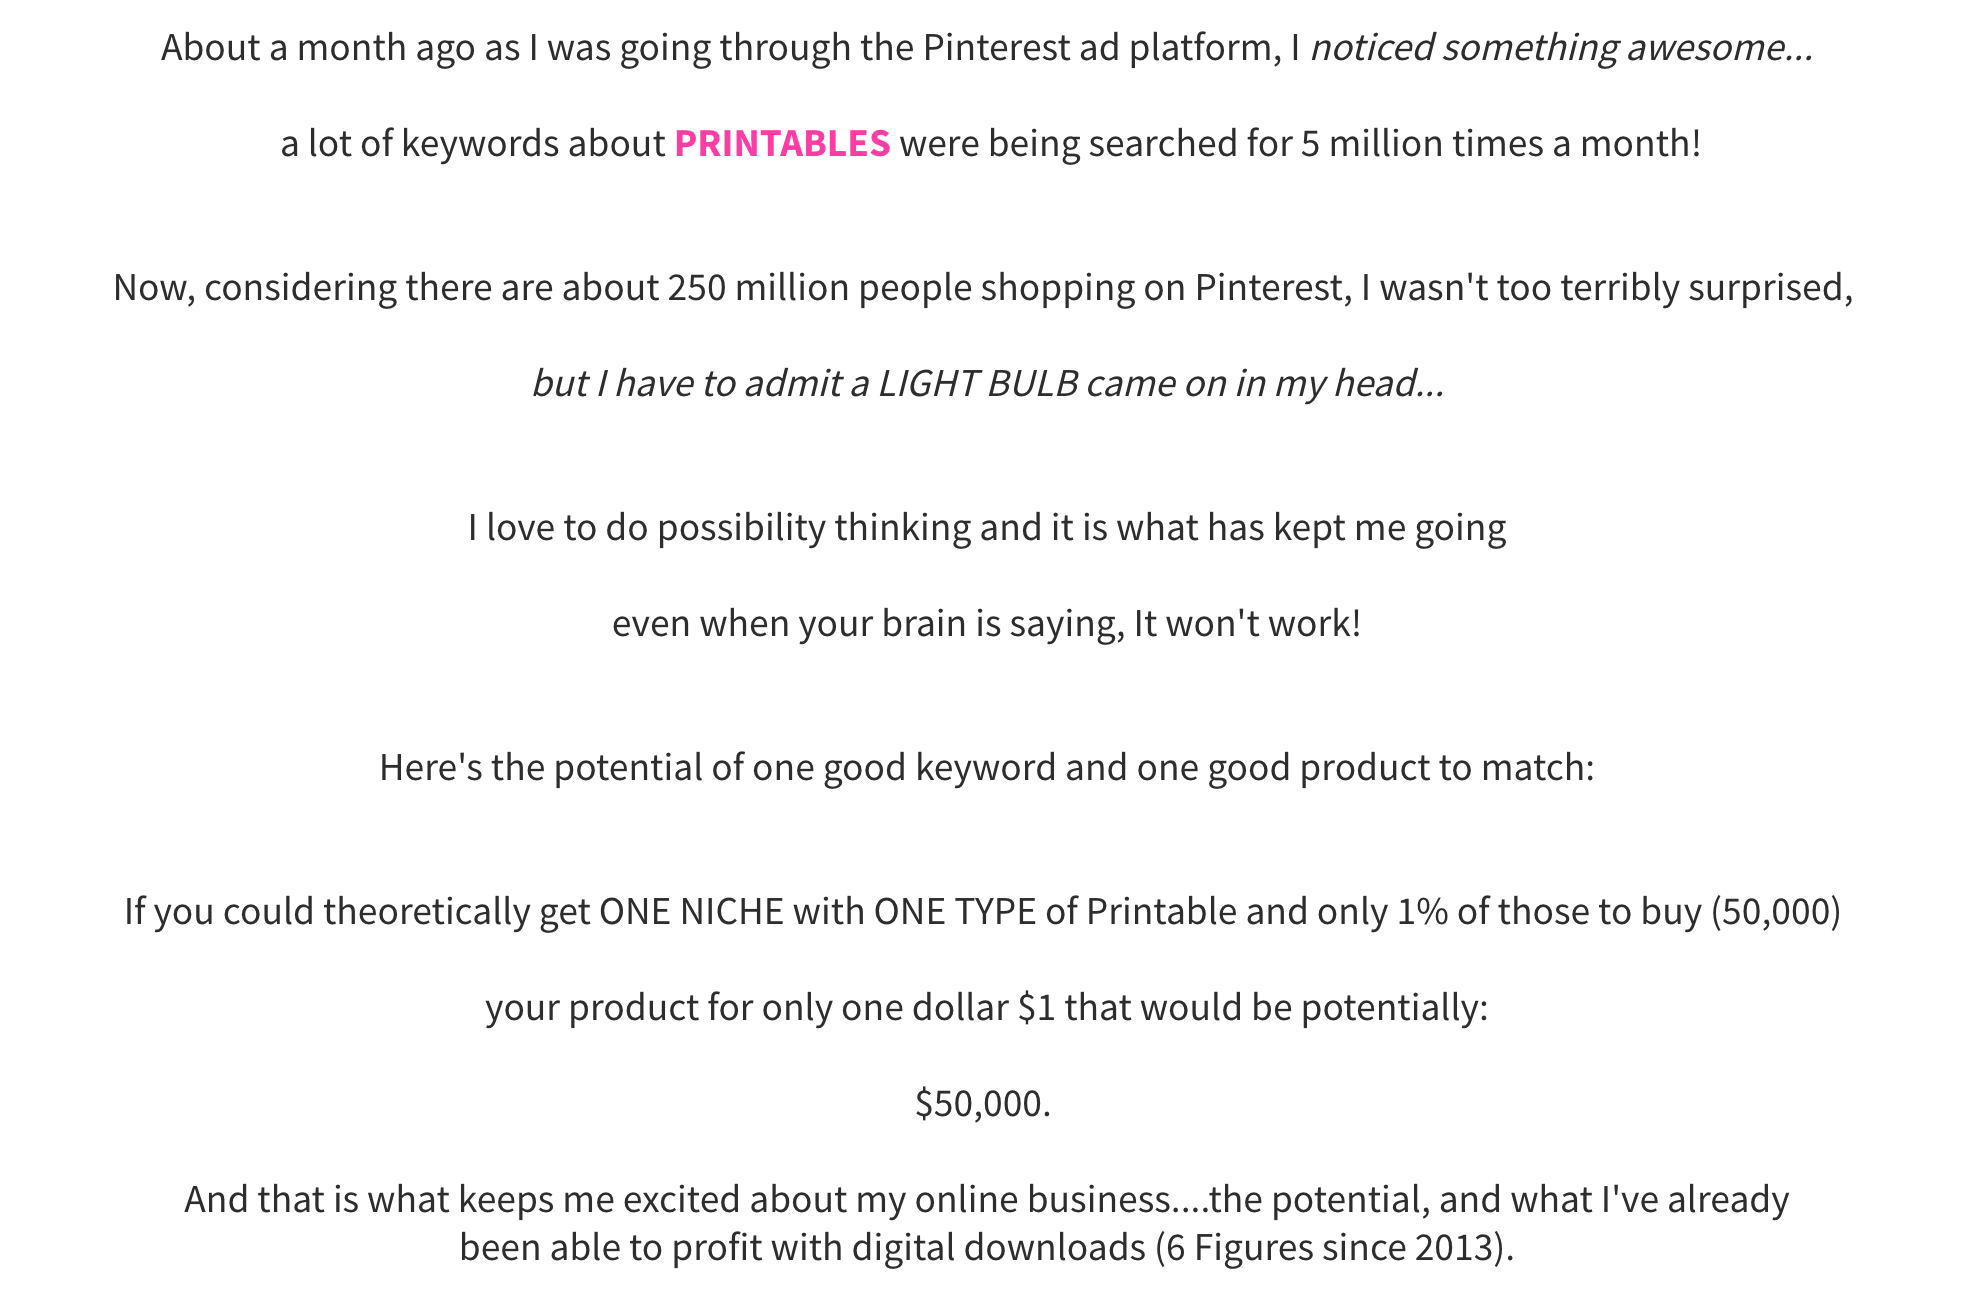
Task: Click the pink PRINTABLES highlighted word
Action: click(x=782, y=143)
